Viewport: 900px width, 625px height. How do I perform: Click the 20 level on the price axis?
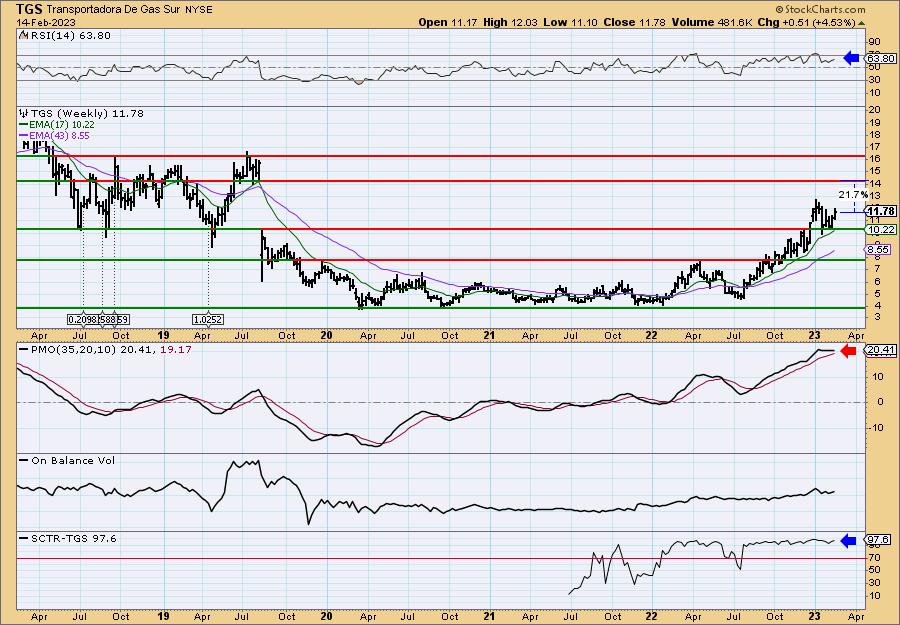point(875,110)
